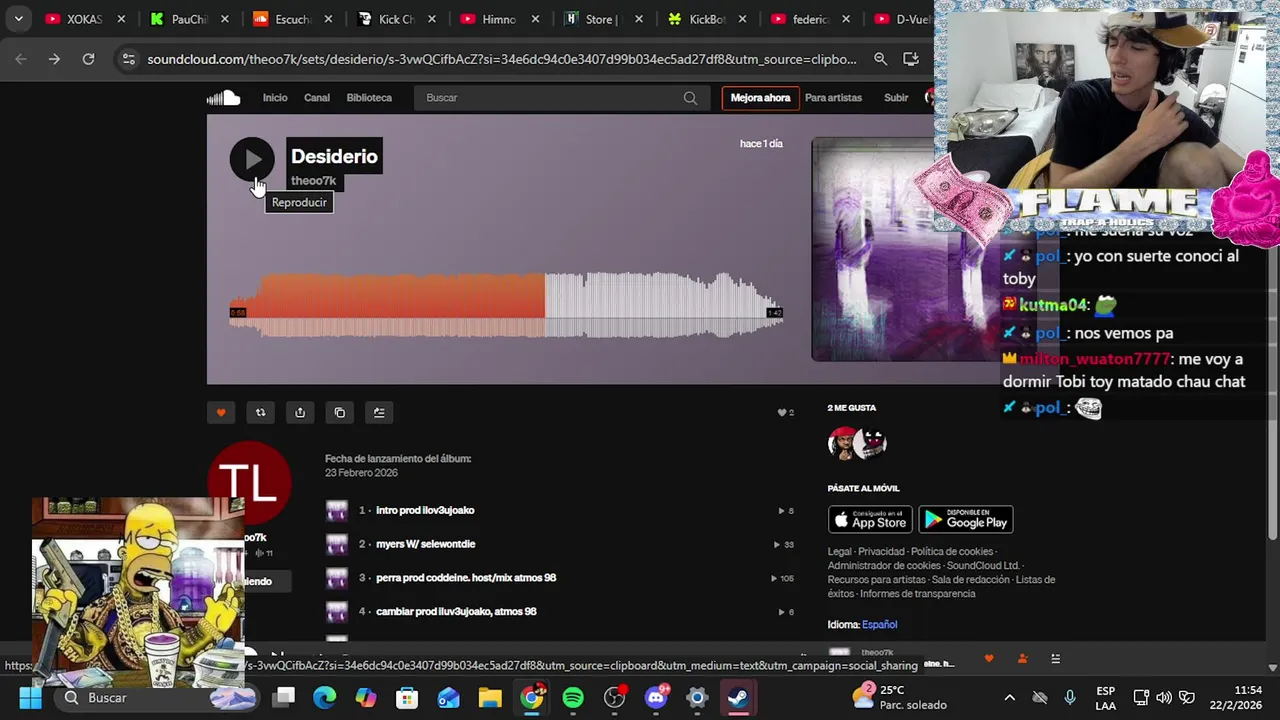Switch to the KickBot tab
The height and width of the screenshot is (720, 1280).
click(x=707, y=19)
